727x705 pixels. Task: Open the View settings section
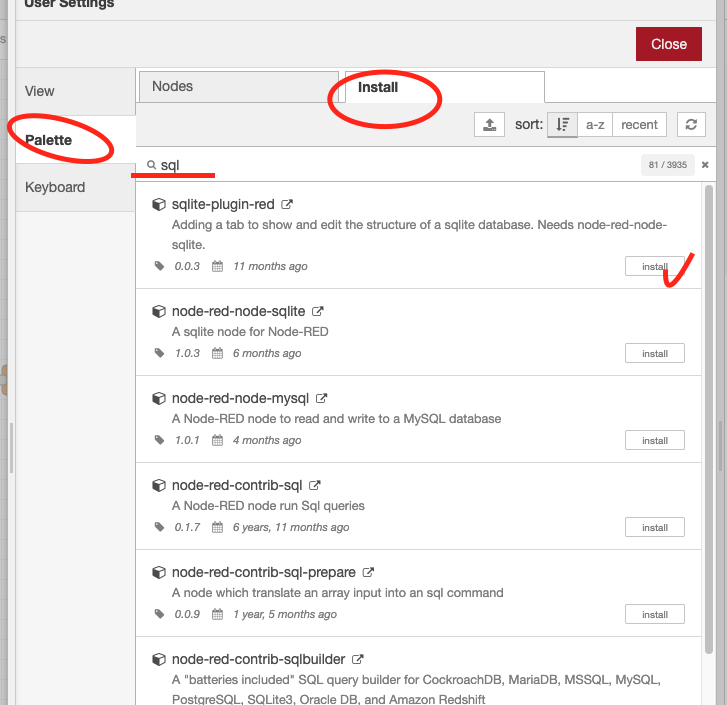75,91
